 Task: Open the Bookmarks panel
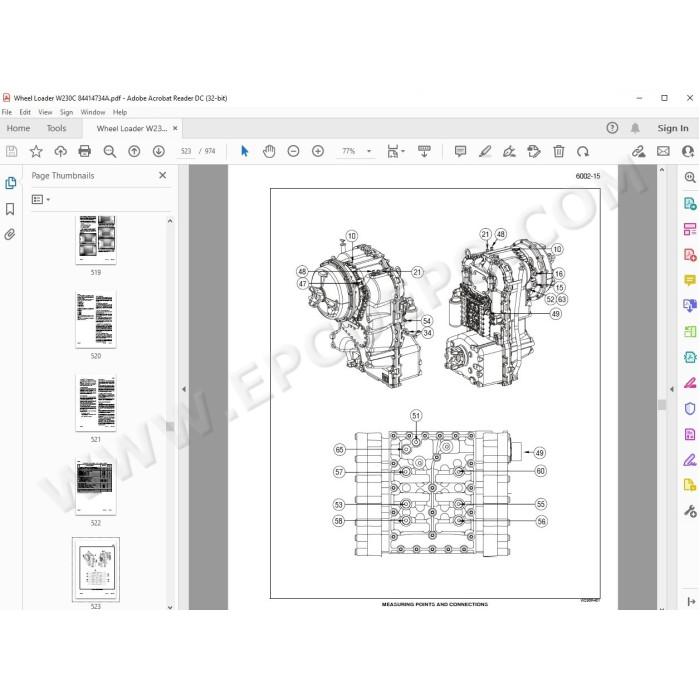tap(10, 209)
